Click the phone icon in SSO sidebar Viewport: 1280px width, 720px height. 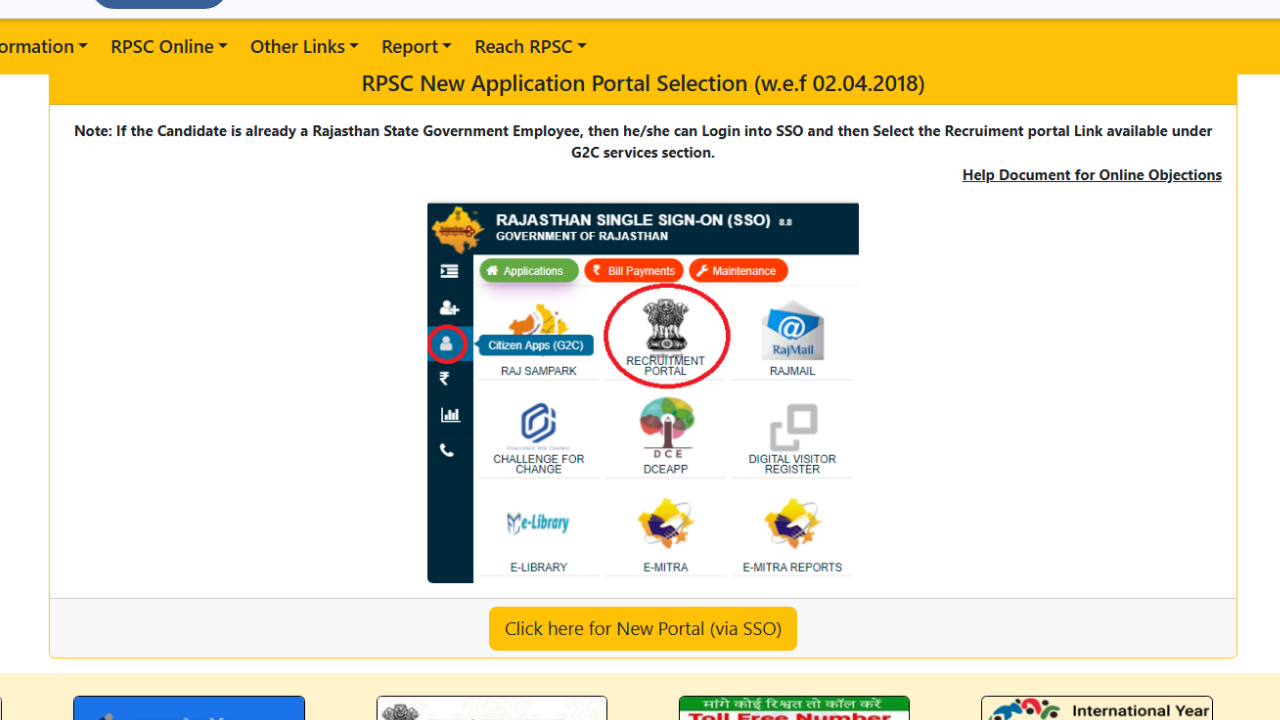[447, 451]
